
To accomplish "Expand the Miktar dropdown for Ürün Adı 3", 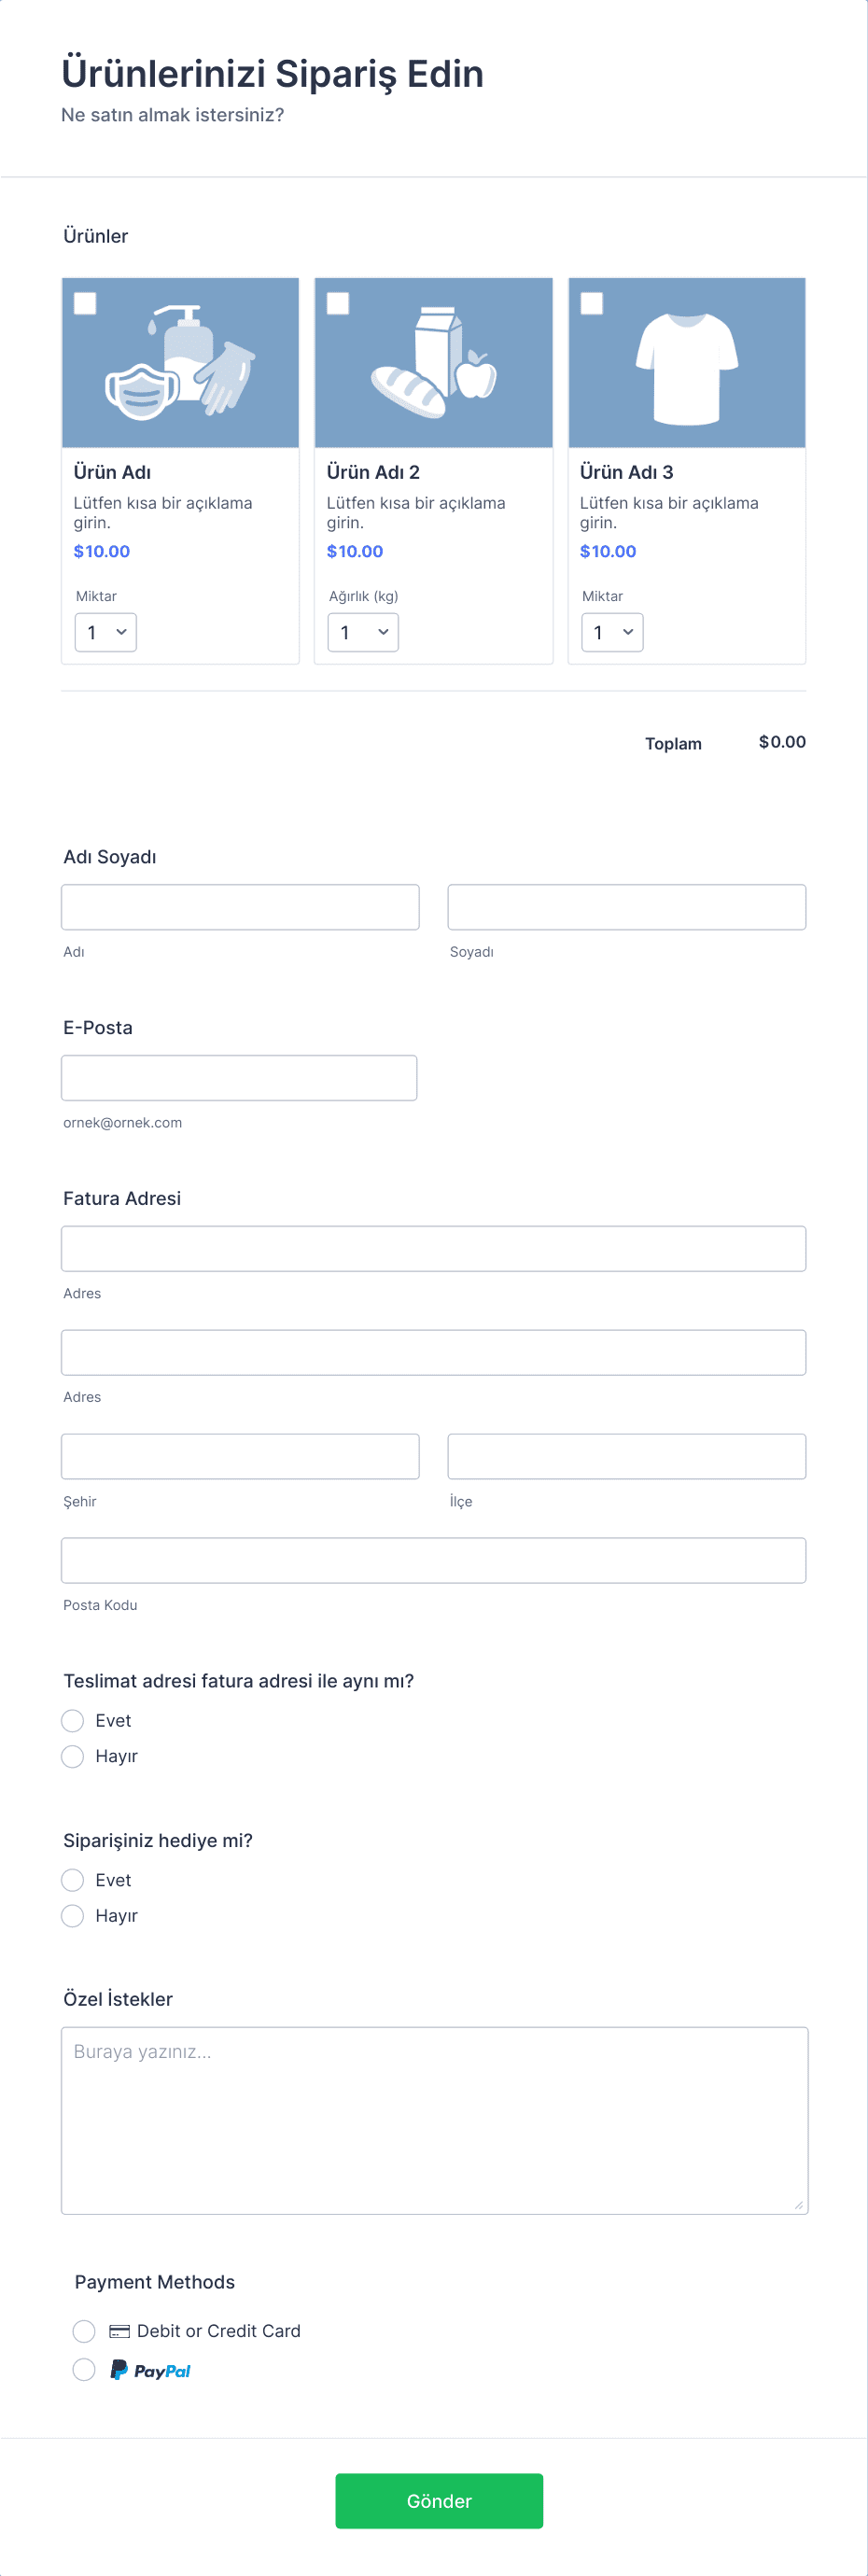I will tap(612, 632).
